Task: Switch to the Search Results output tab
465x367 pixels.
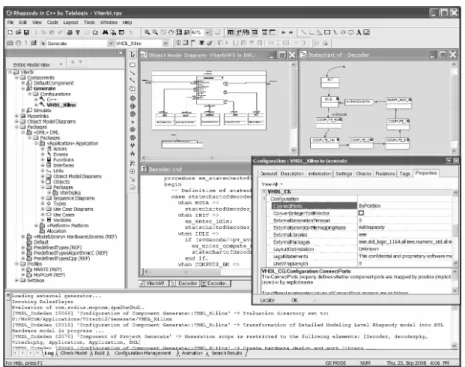Action: tap(227, 353)
